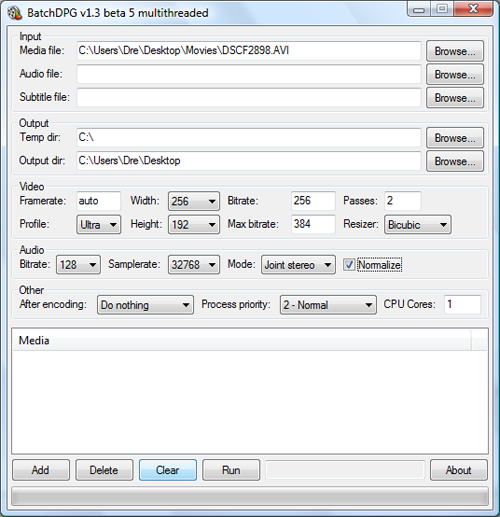Viewport: 500px width, 517px height.
Task: Click the BatchDPG film reel title icon
Action: click(15, 13)
